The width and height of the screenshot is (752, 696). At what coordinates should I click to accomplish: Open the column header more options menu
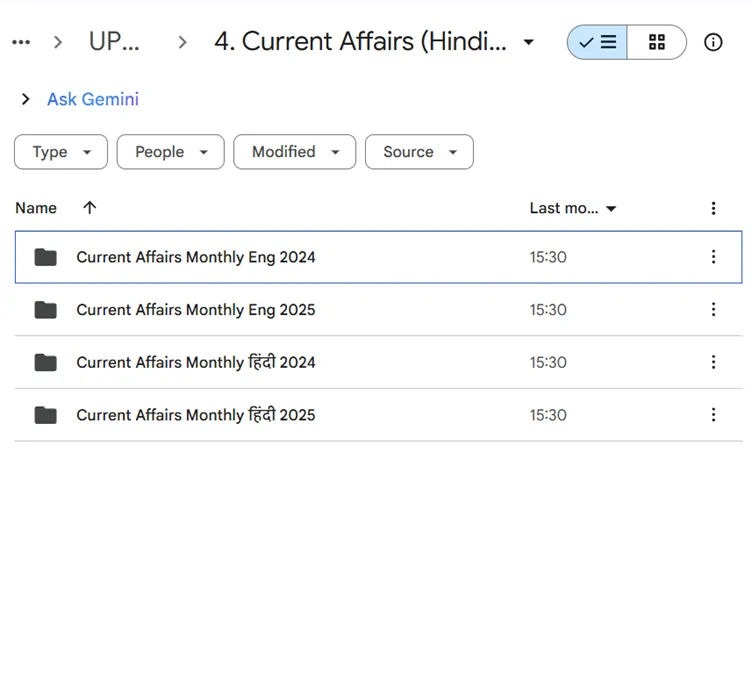click(x=713, y=208)
